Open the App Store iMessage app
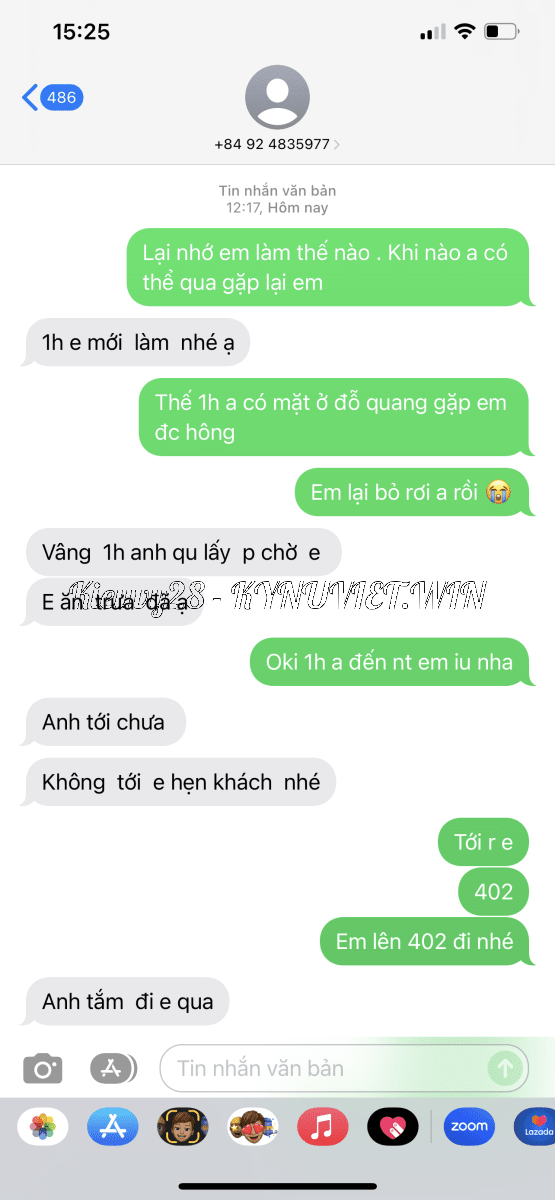 (x=112, y=1127)
